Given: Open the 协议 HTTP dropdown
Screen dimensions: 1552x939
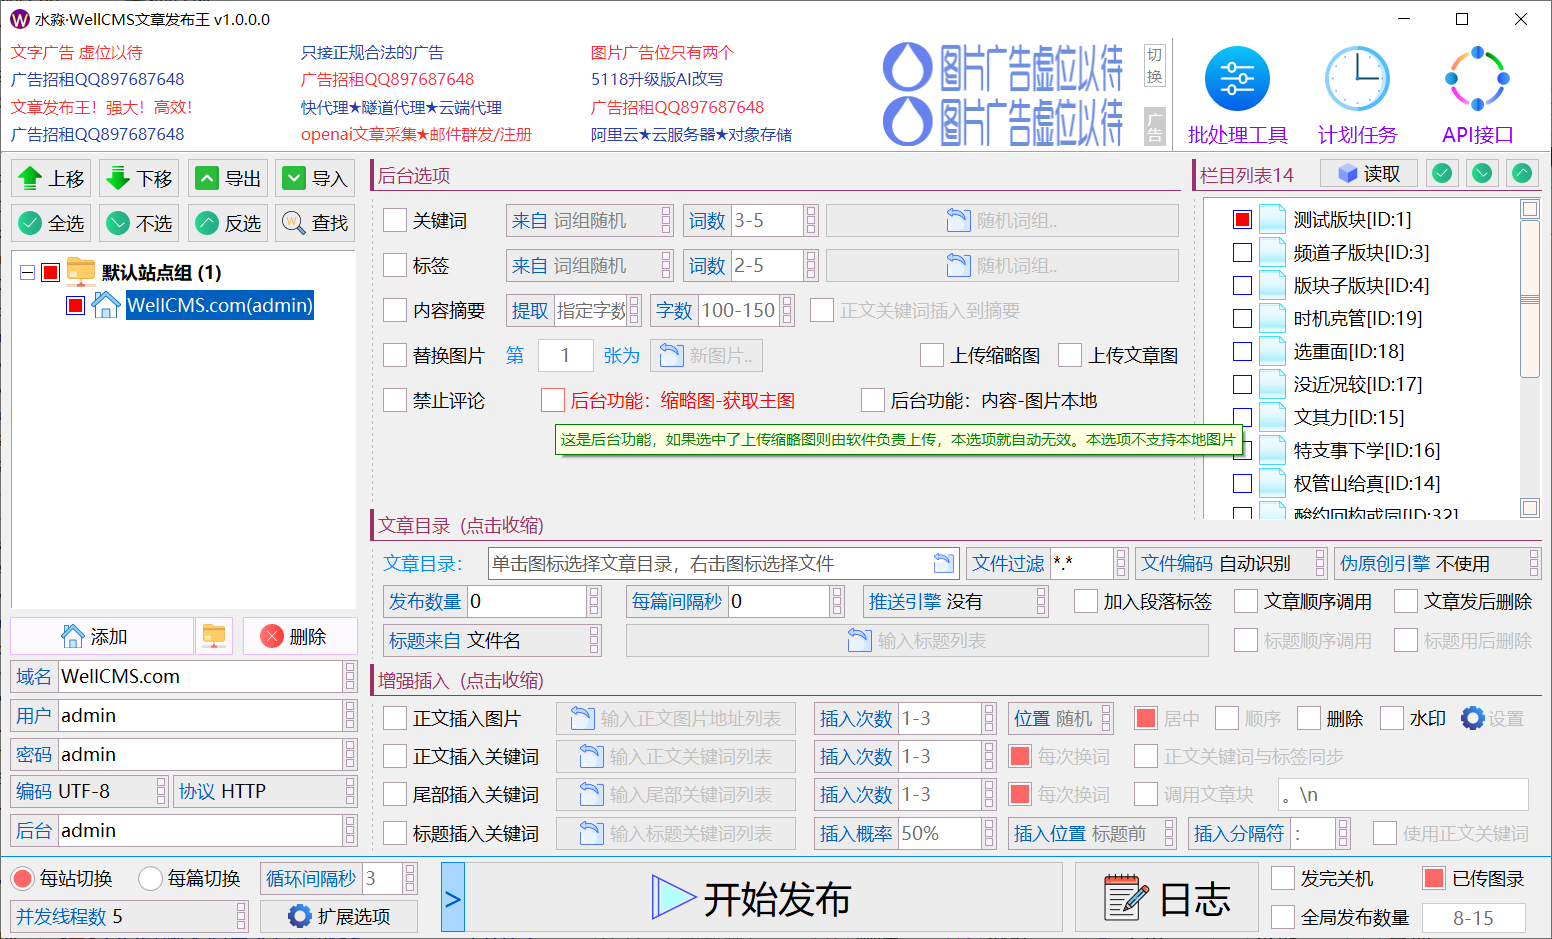Looking at the screenshot, I should point(265,791).
